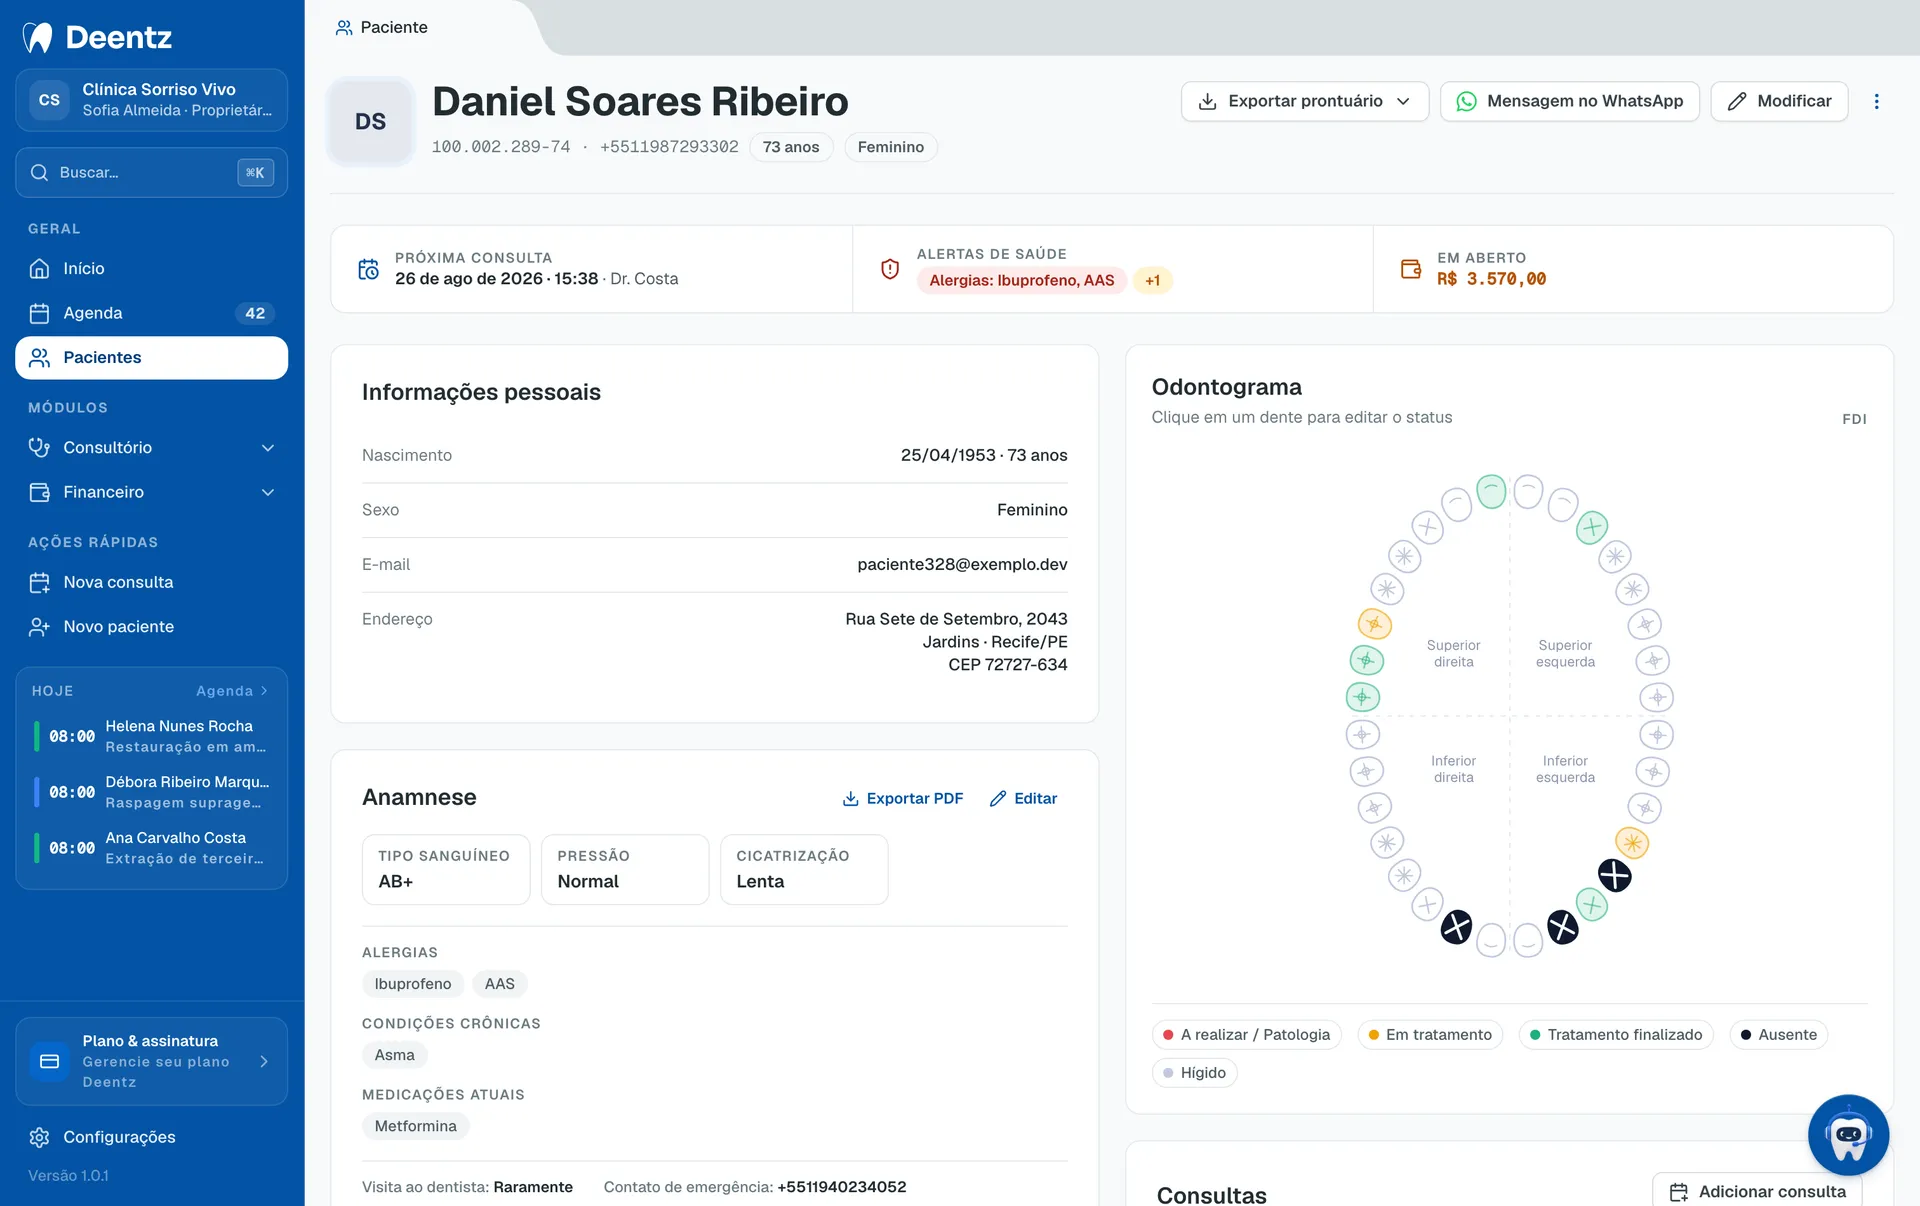Click the Financeiro wallet icon

pyautogui.click(x=39, y=492)
